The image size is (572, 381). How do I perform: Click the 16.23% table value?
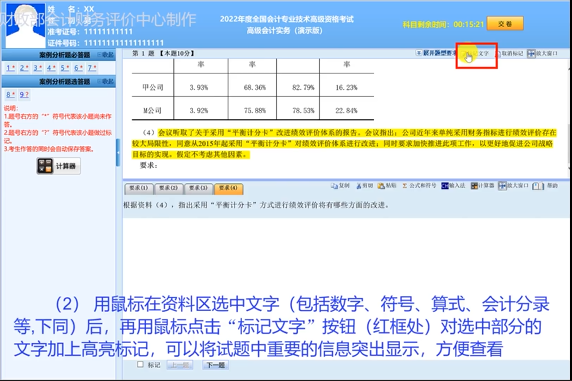pos(347,88)
